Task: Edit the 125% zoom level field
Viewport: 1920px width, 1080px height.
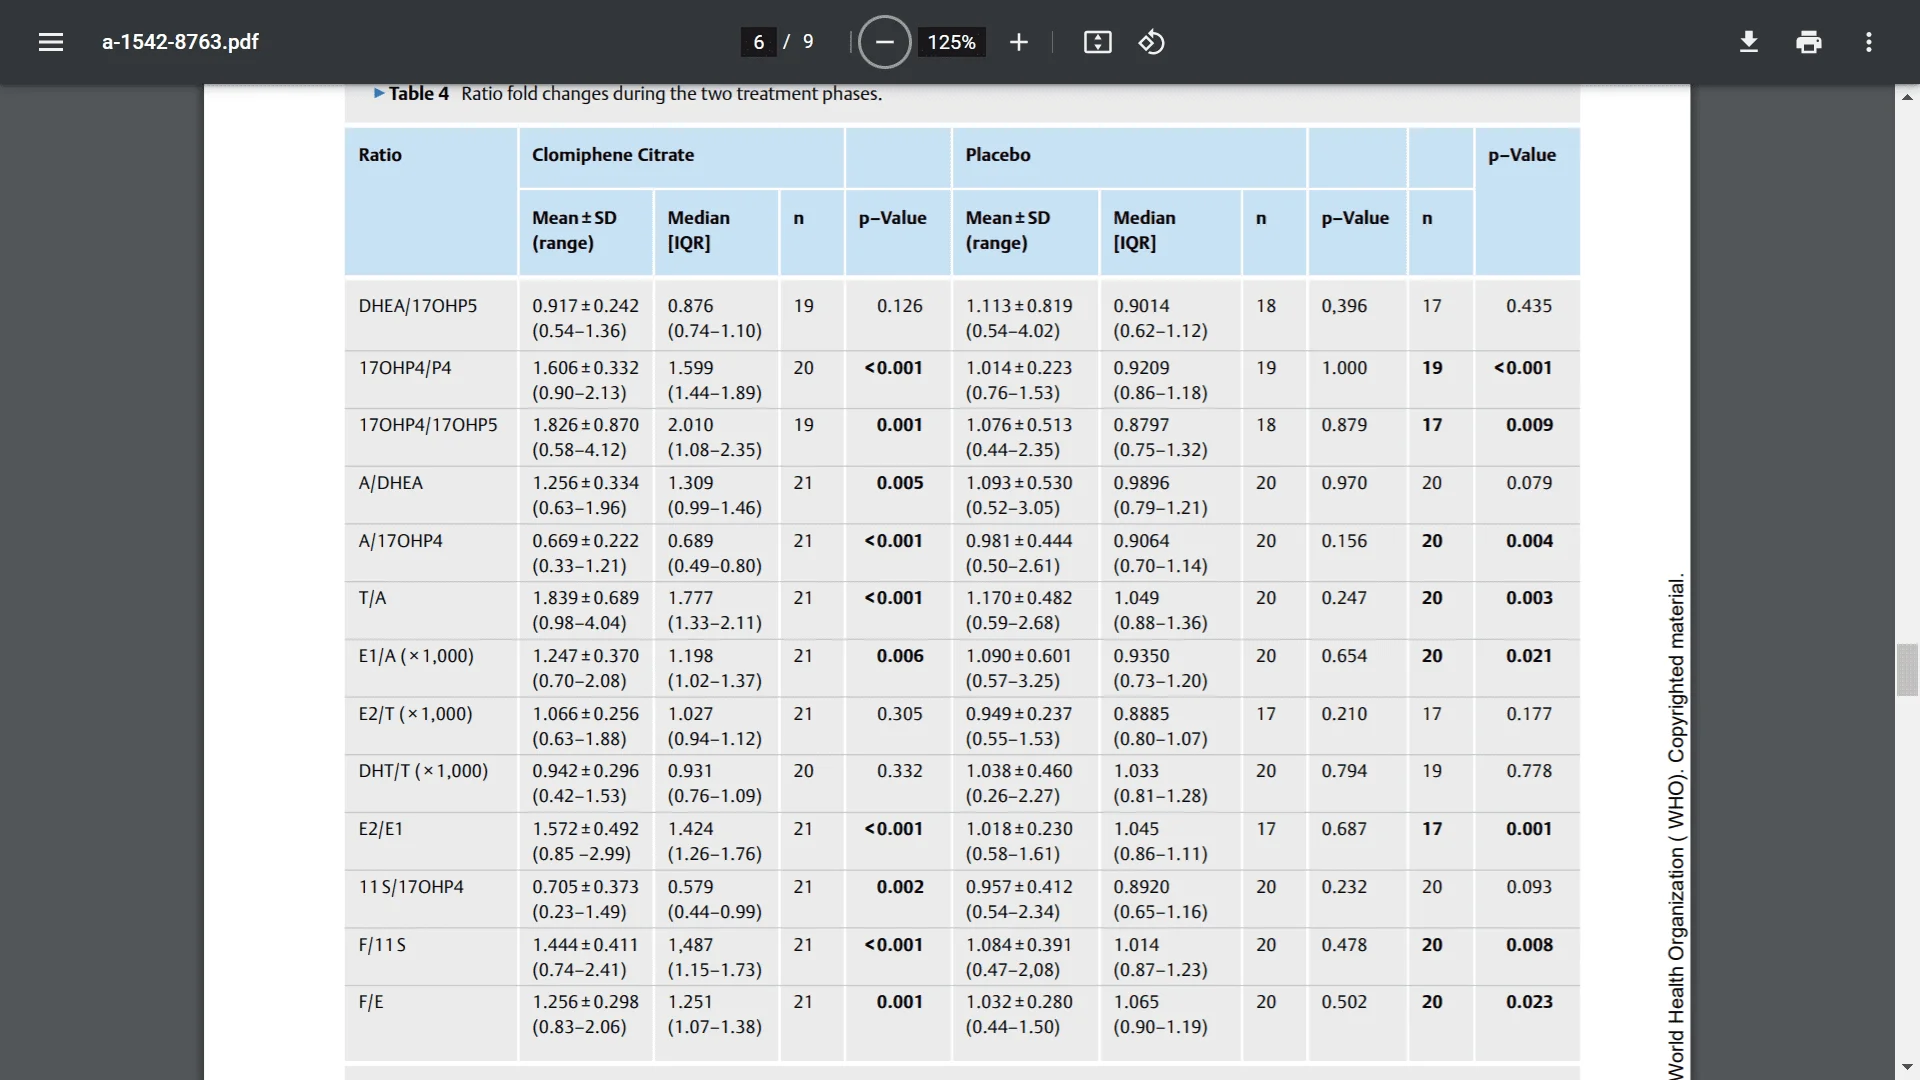Action: (951, 42)
